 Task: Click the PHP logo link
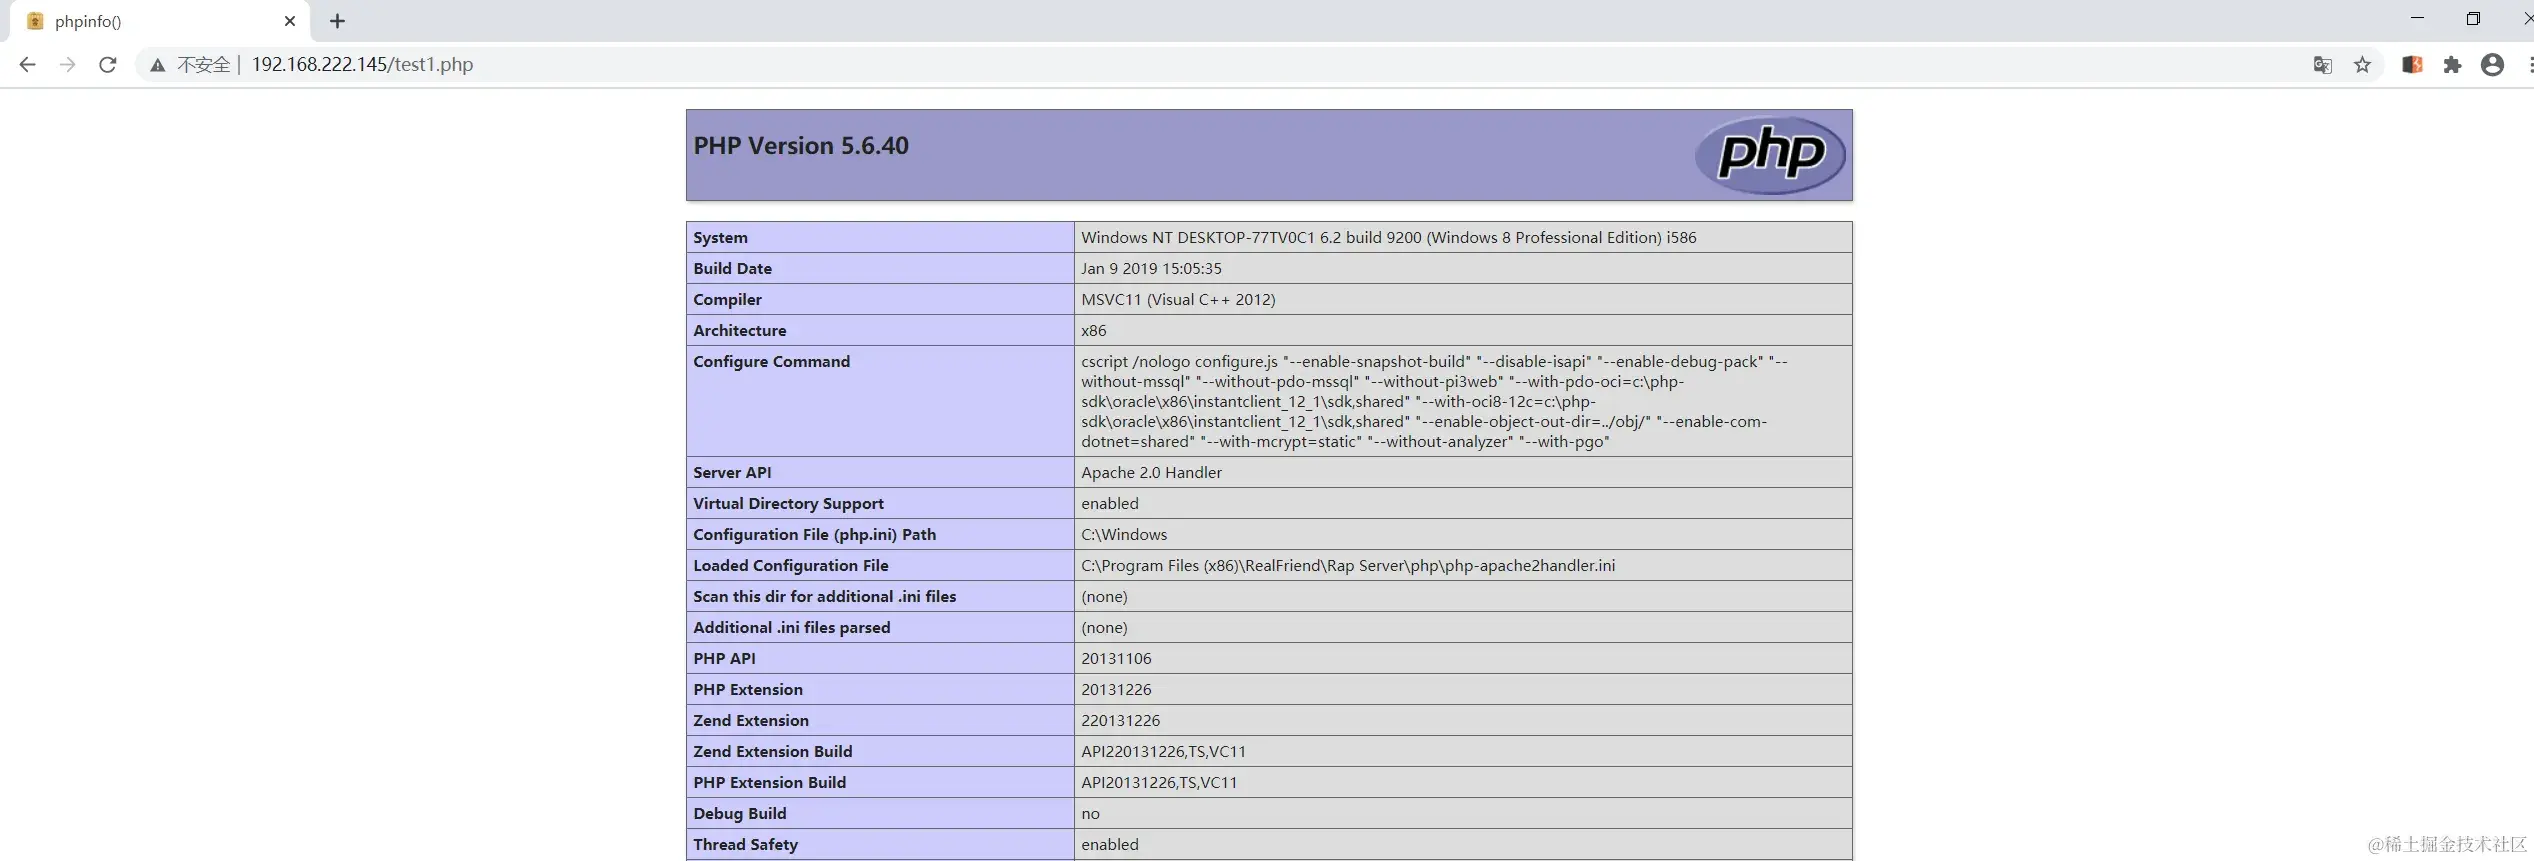point(1770,155)
